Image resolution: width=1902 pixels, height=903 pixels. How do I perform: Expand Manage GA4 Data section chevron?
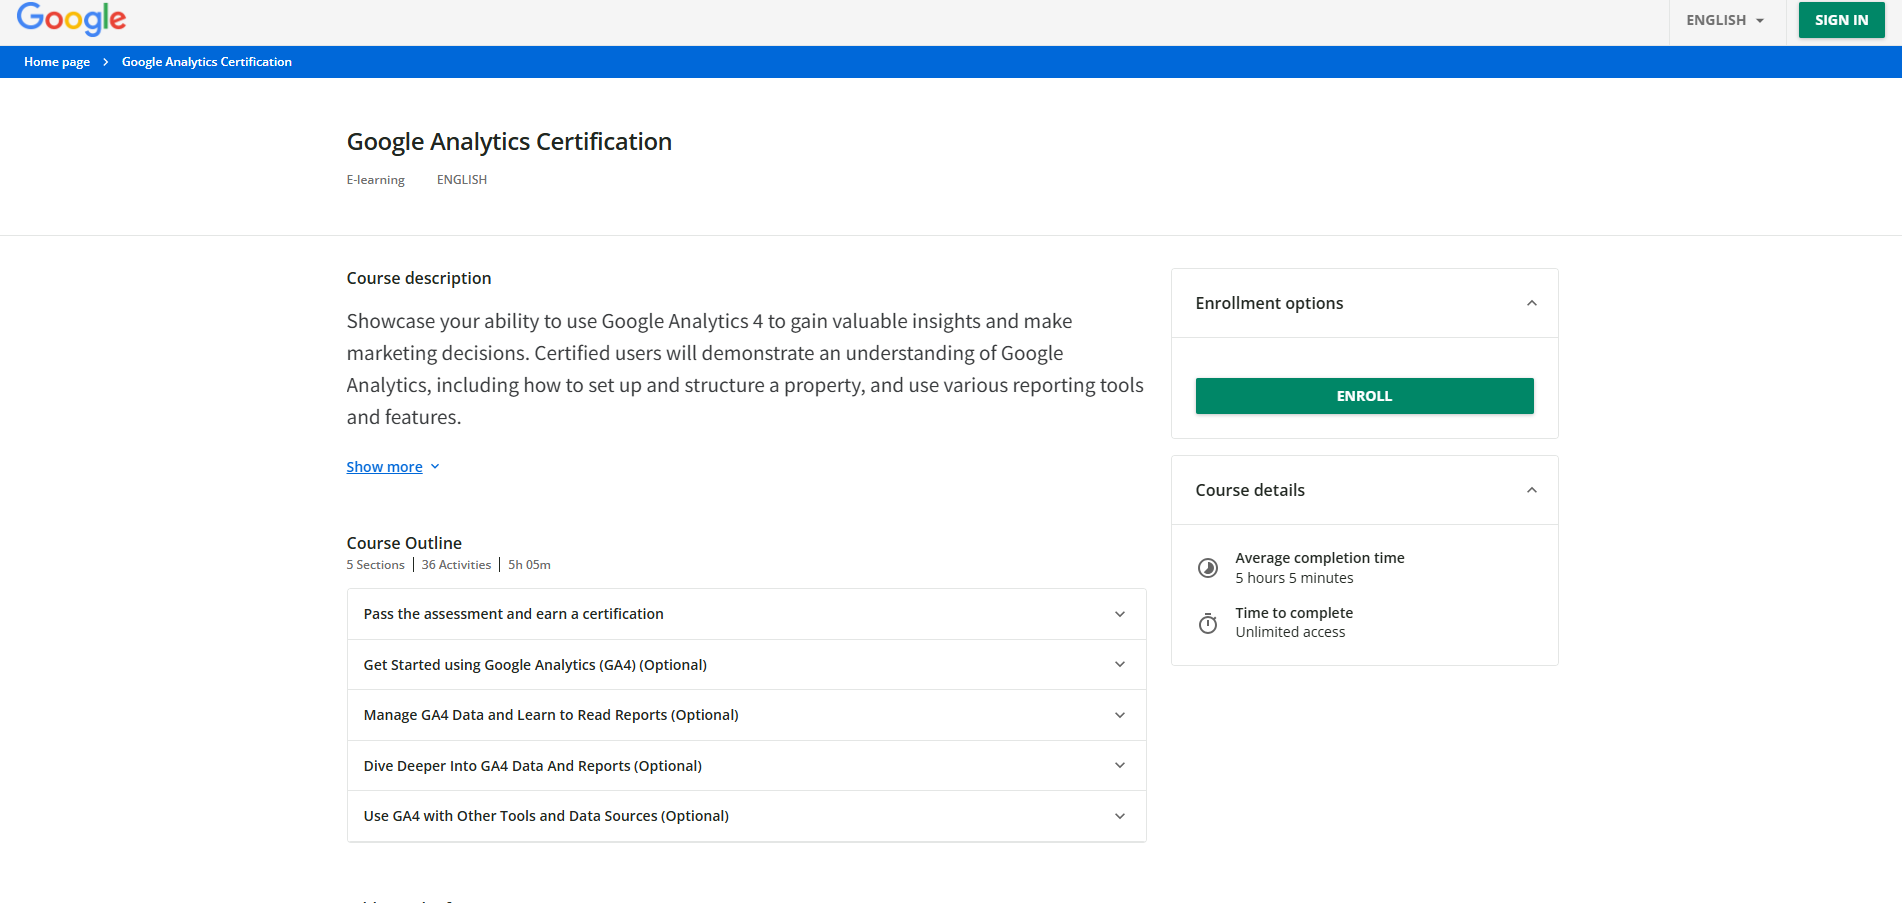click(x=1120, y=715)
